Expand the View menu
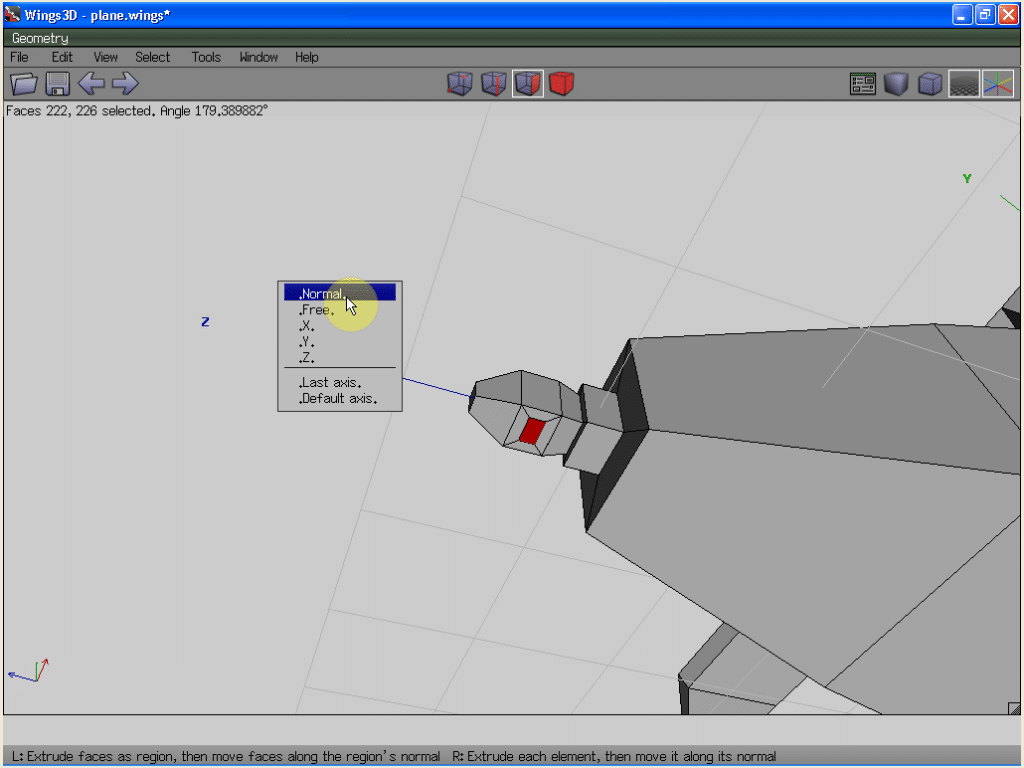1024x768 pixels. point(105,57)
